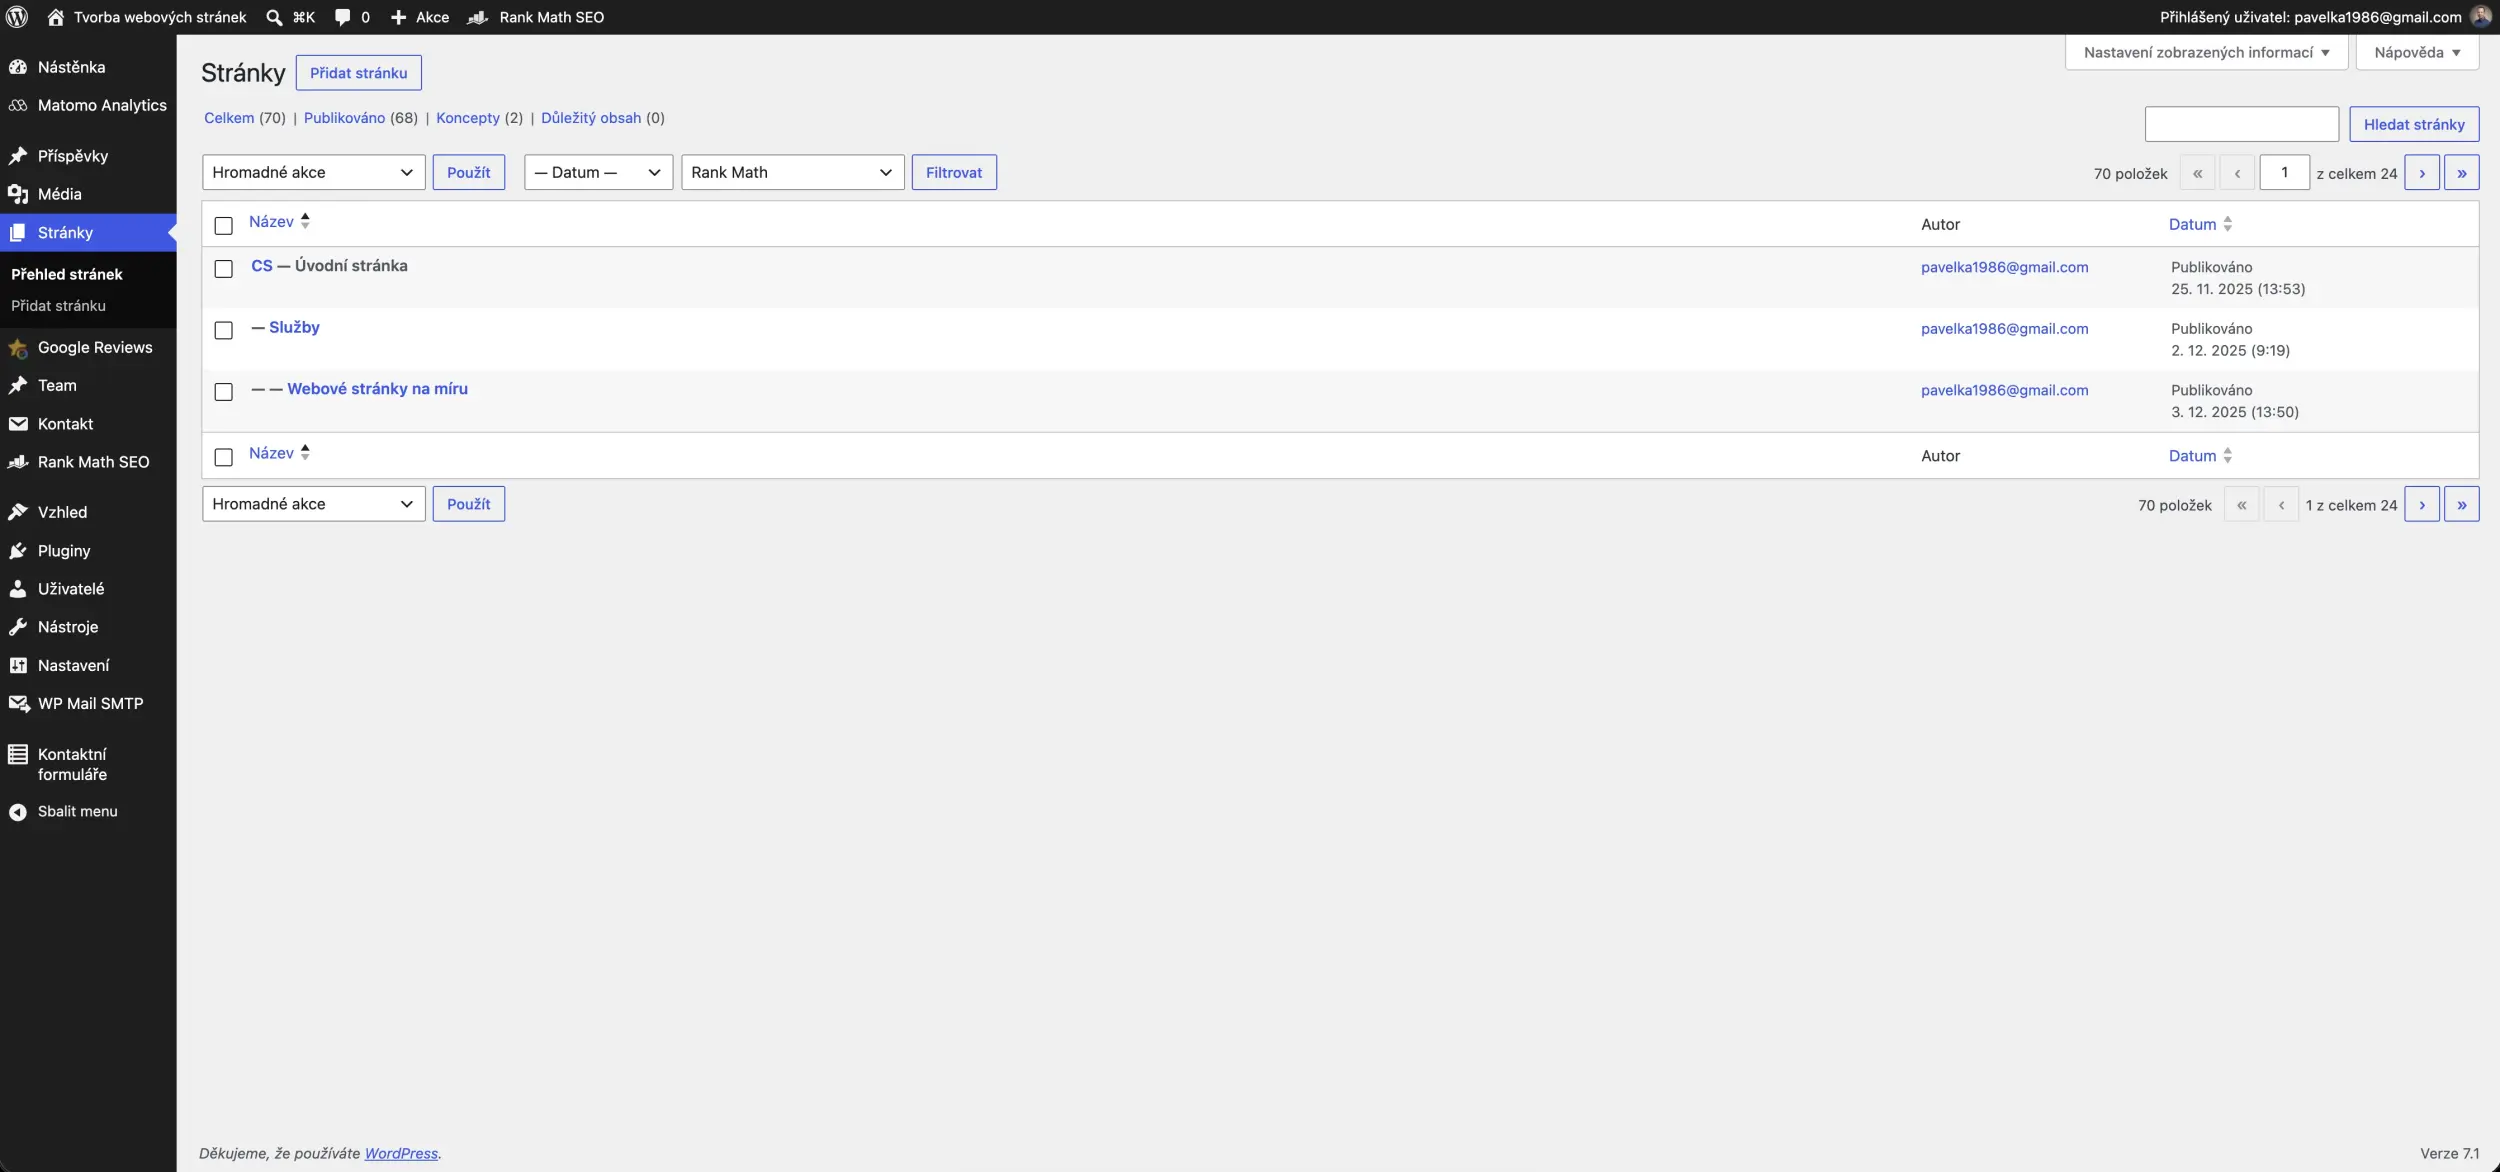Click the WordPress logo icon
This screenshot has height=1172, width=2500.
coord(17,17)
